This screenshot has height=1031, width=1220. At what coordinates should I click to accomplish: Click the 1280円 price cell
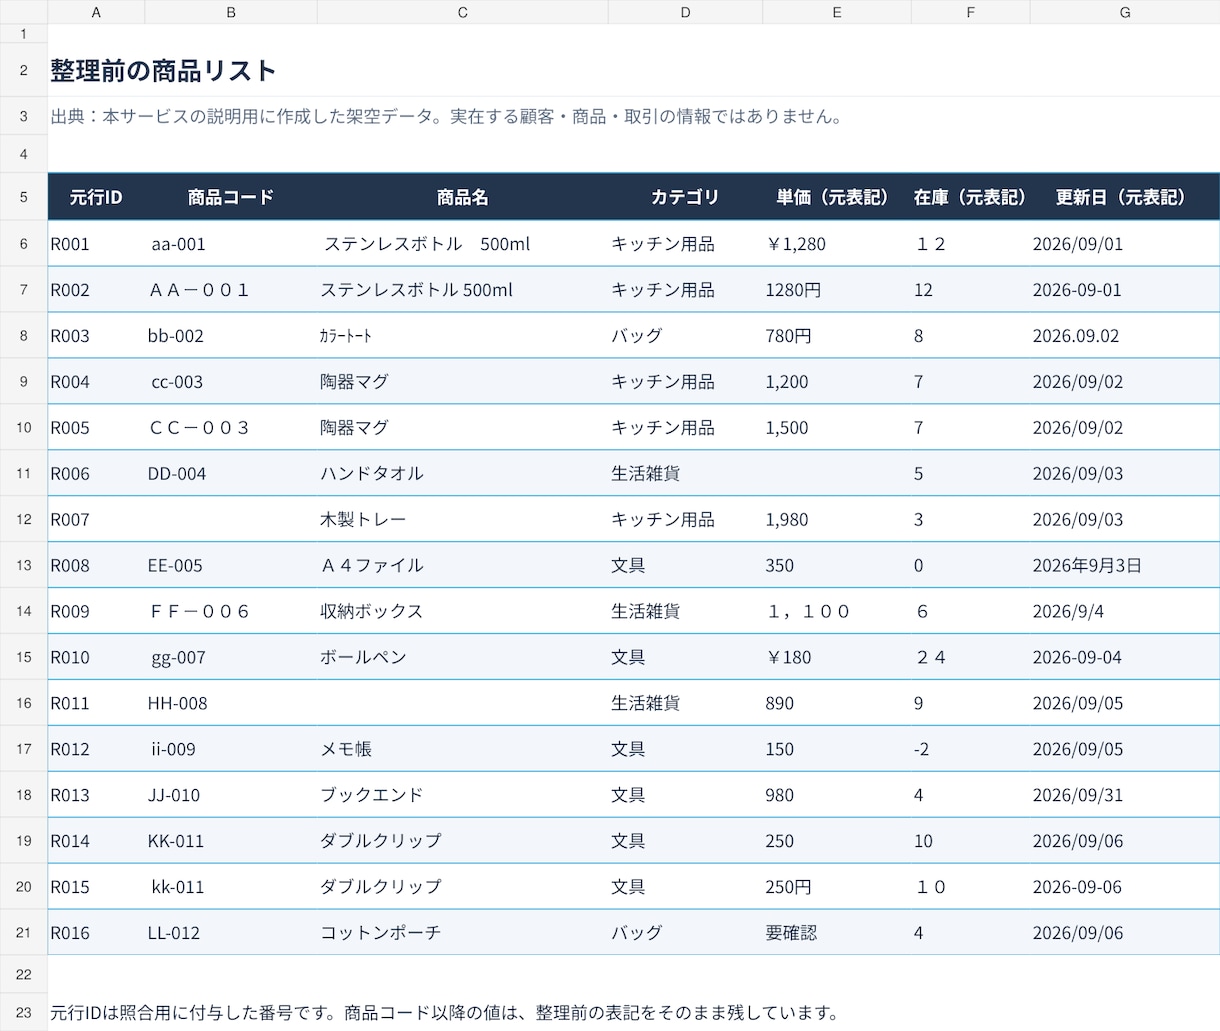click(837, 289)
